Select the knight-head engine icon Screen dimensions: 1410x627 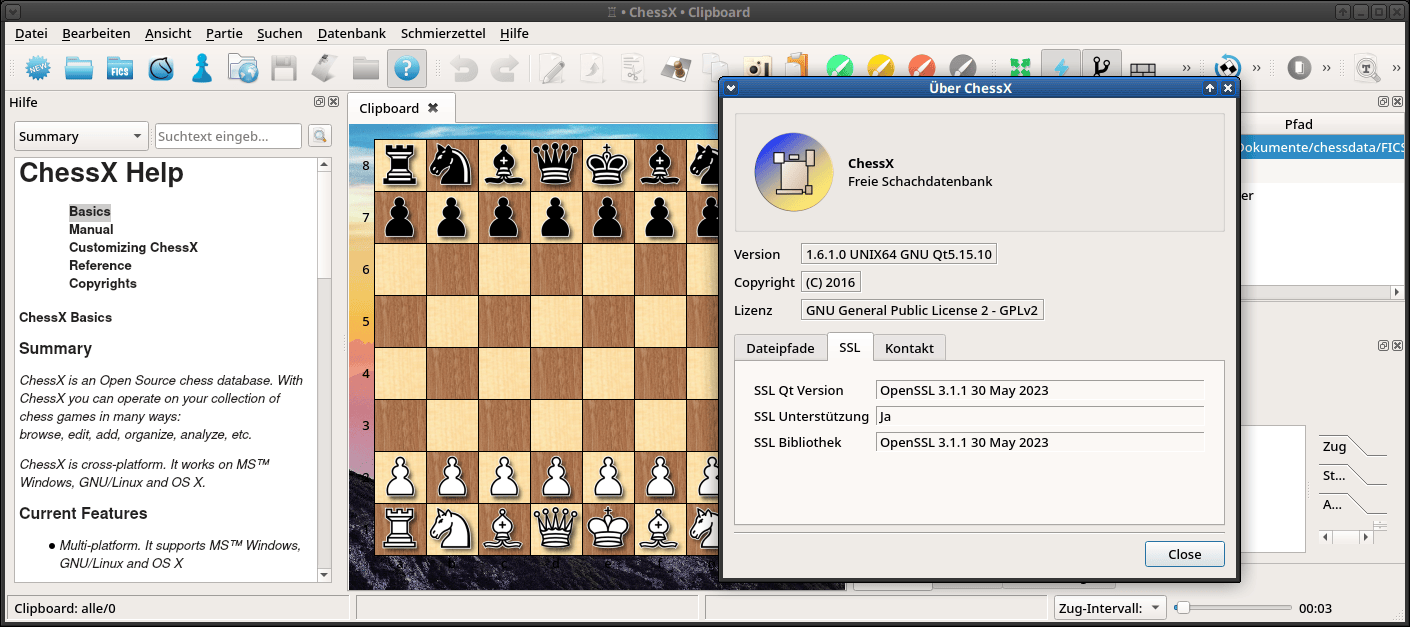160,69
